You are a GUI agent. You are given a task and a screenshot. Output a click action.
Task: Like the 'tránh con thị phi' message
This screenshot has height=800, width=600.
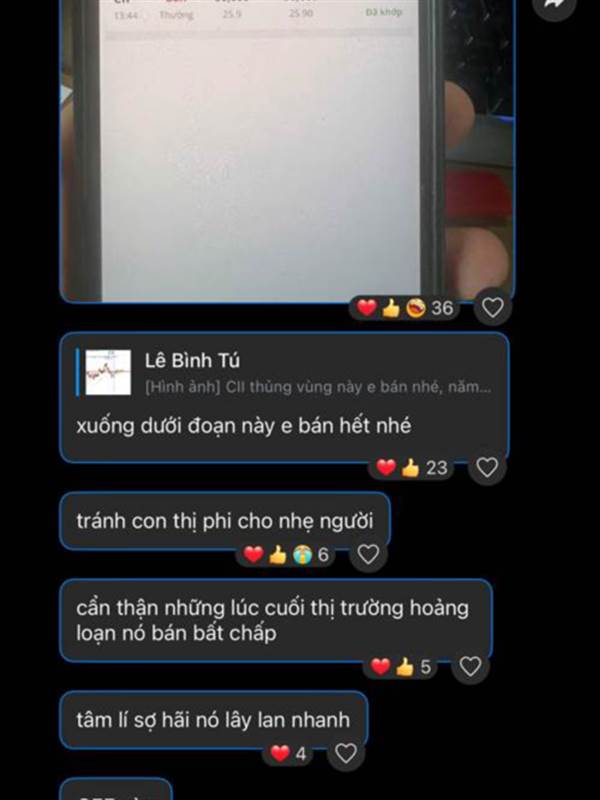pos(368,554)
